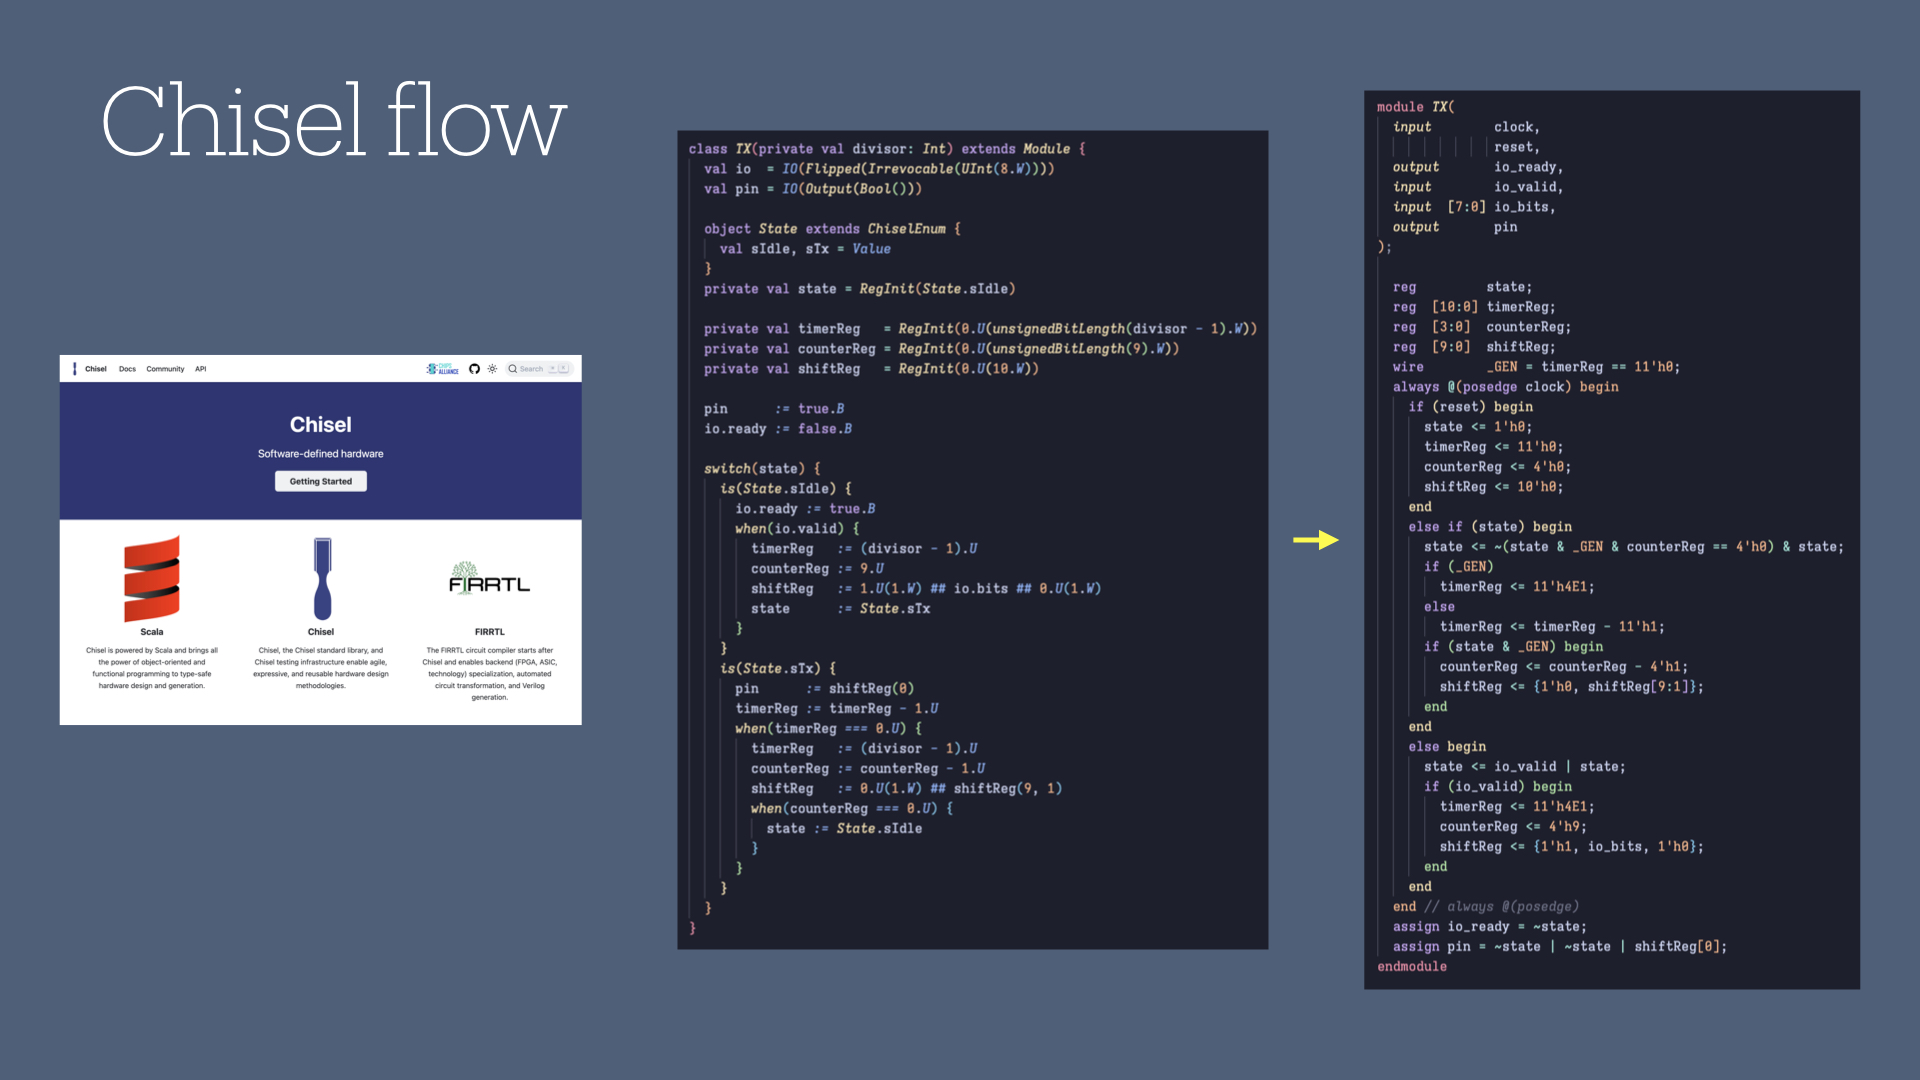
Task: Select the API tab in the navbar
Action: [x=200, y=368]
